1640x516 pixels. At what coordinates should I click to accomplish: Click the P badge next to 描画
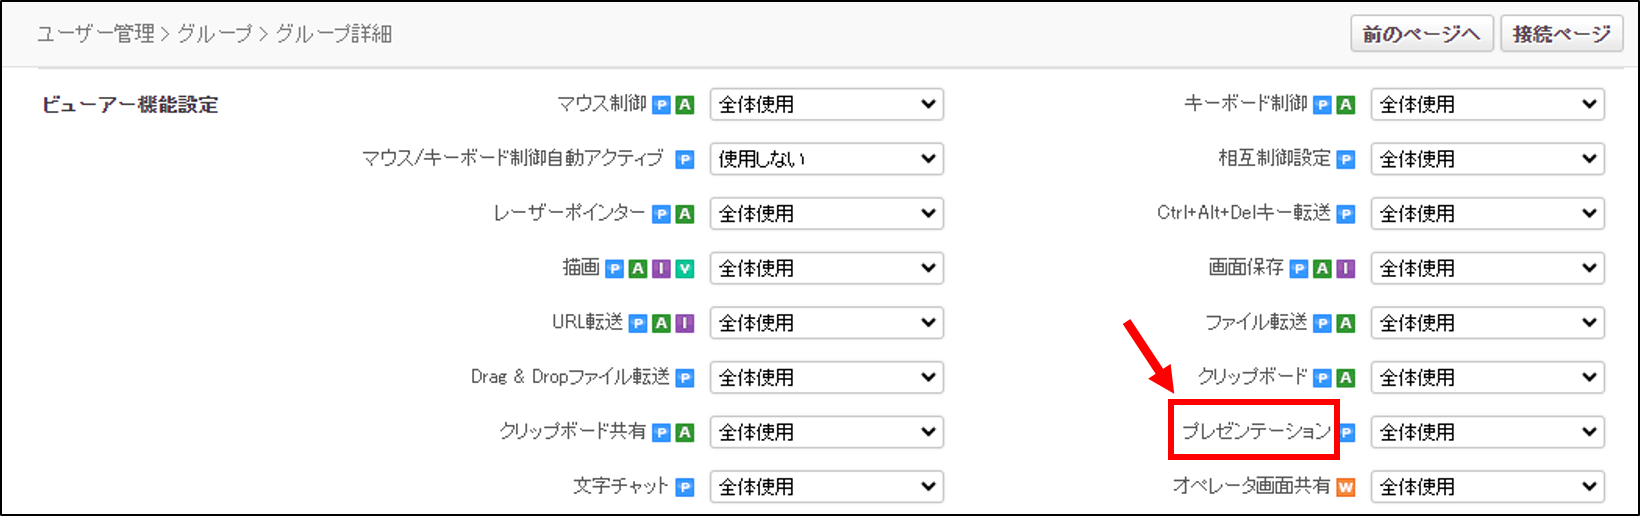pyautogui.click(x=614, y=269)
